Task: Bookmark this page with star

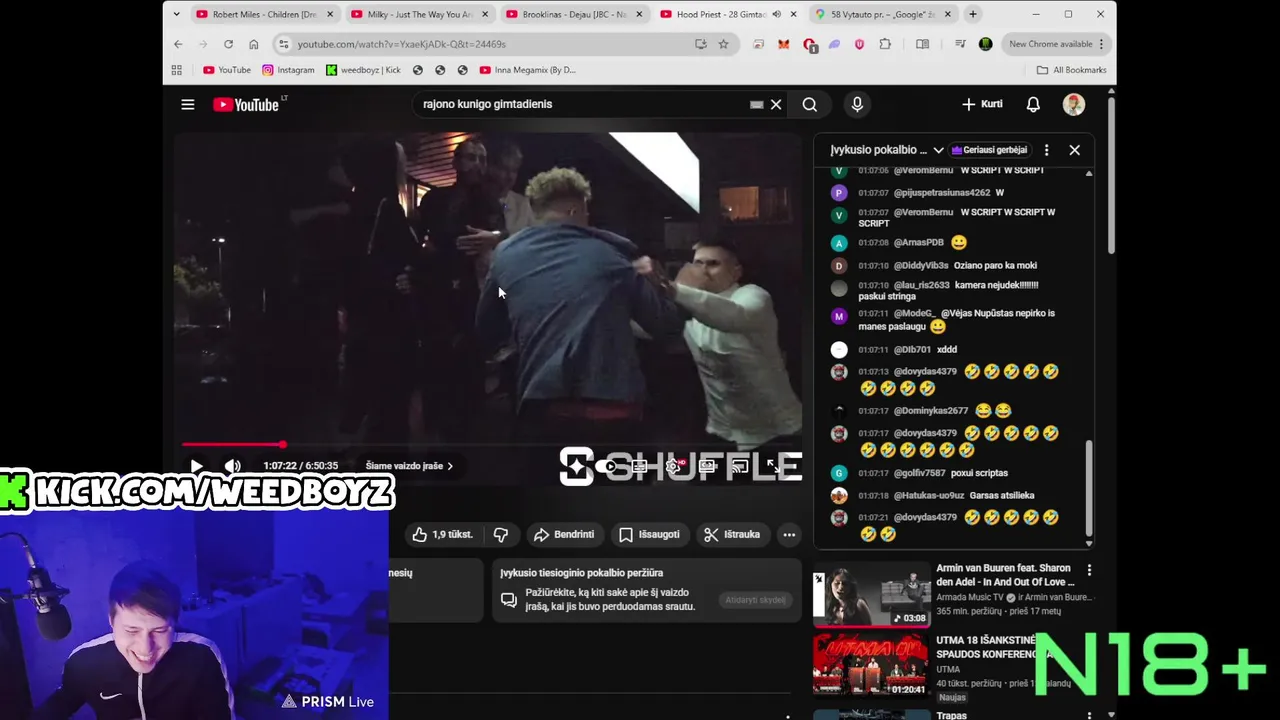Action: pyautogui.click(x=723, y=44)
